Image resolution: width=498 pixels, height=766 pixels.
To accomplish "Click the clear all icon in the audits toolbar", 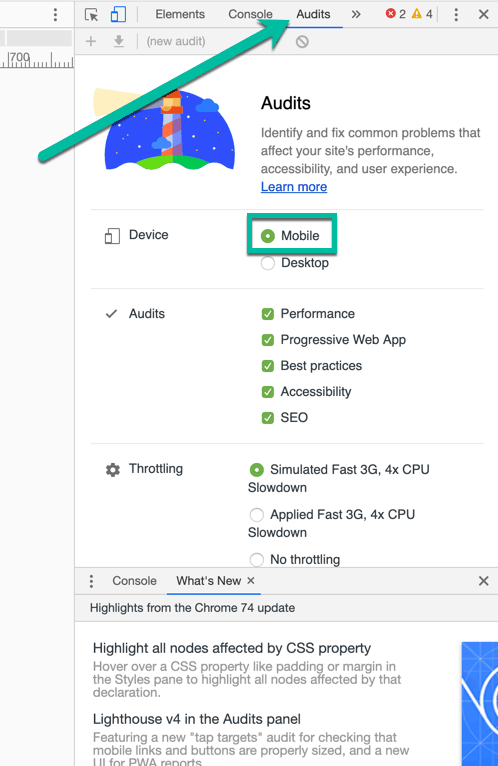I will tap(302, 42).
